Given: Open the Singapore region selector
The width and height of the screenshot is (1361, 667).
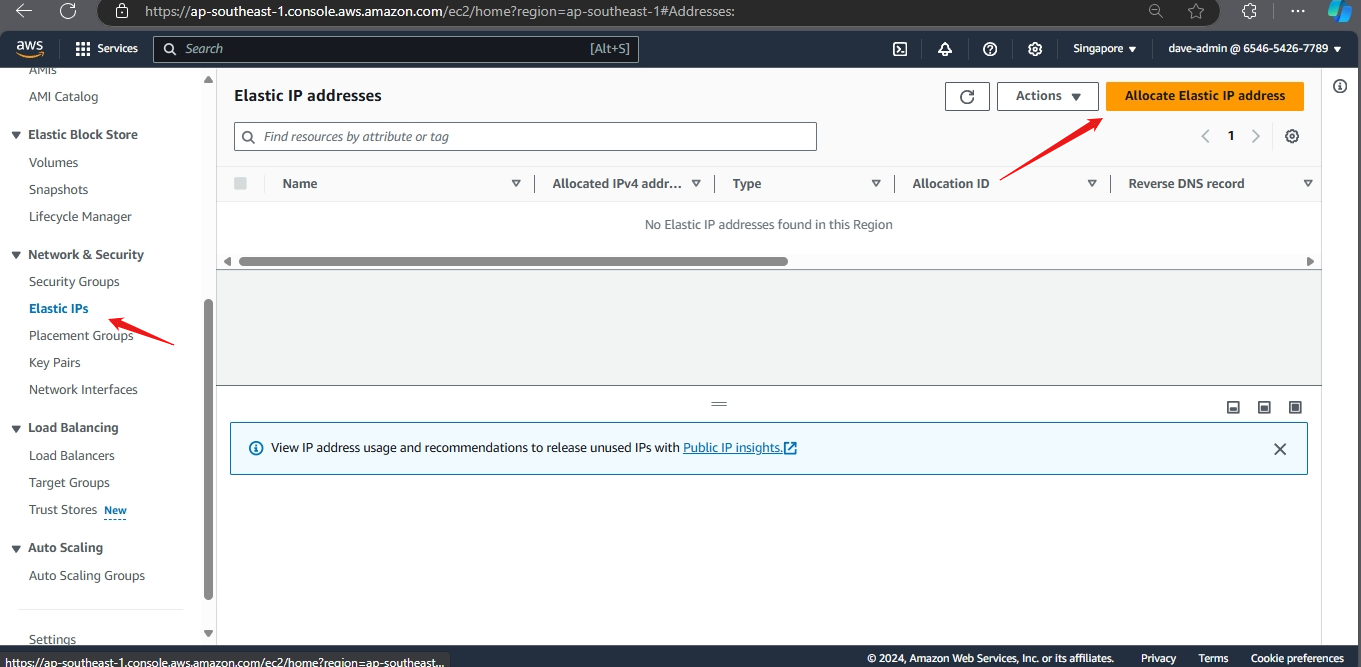Looking at the screenshot, I should click(x=1104, y=49).
